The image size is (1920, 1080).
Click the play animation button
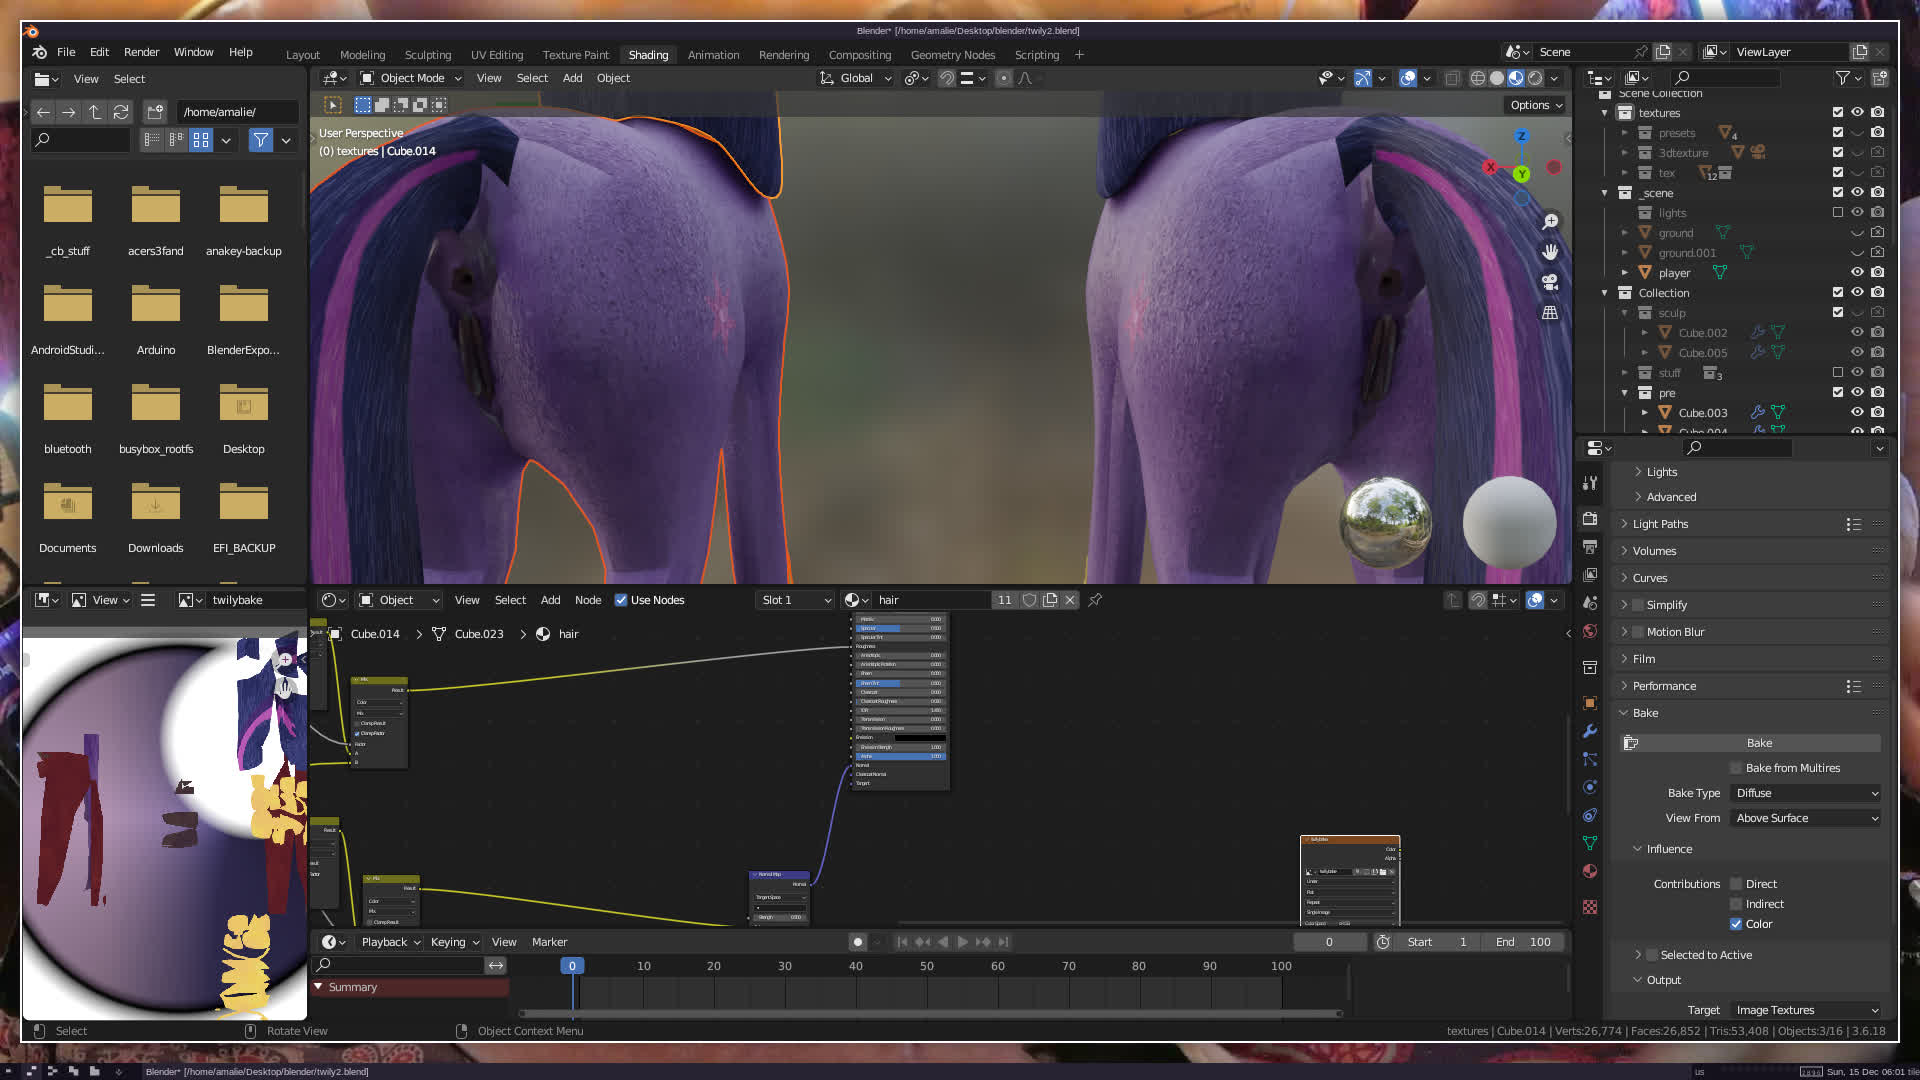[x=962, y=942]
